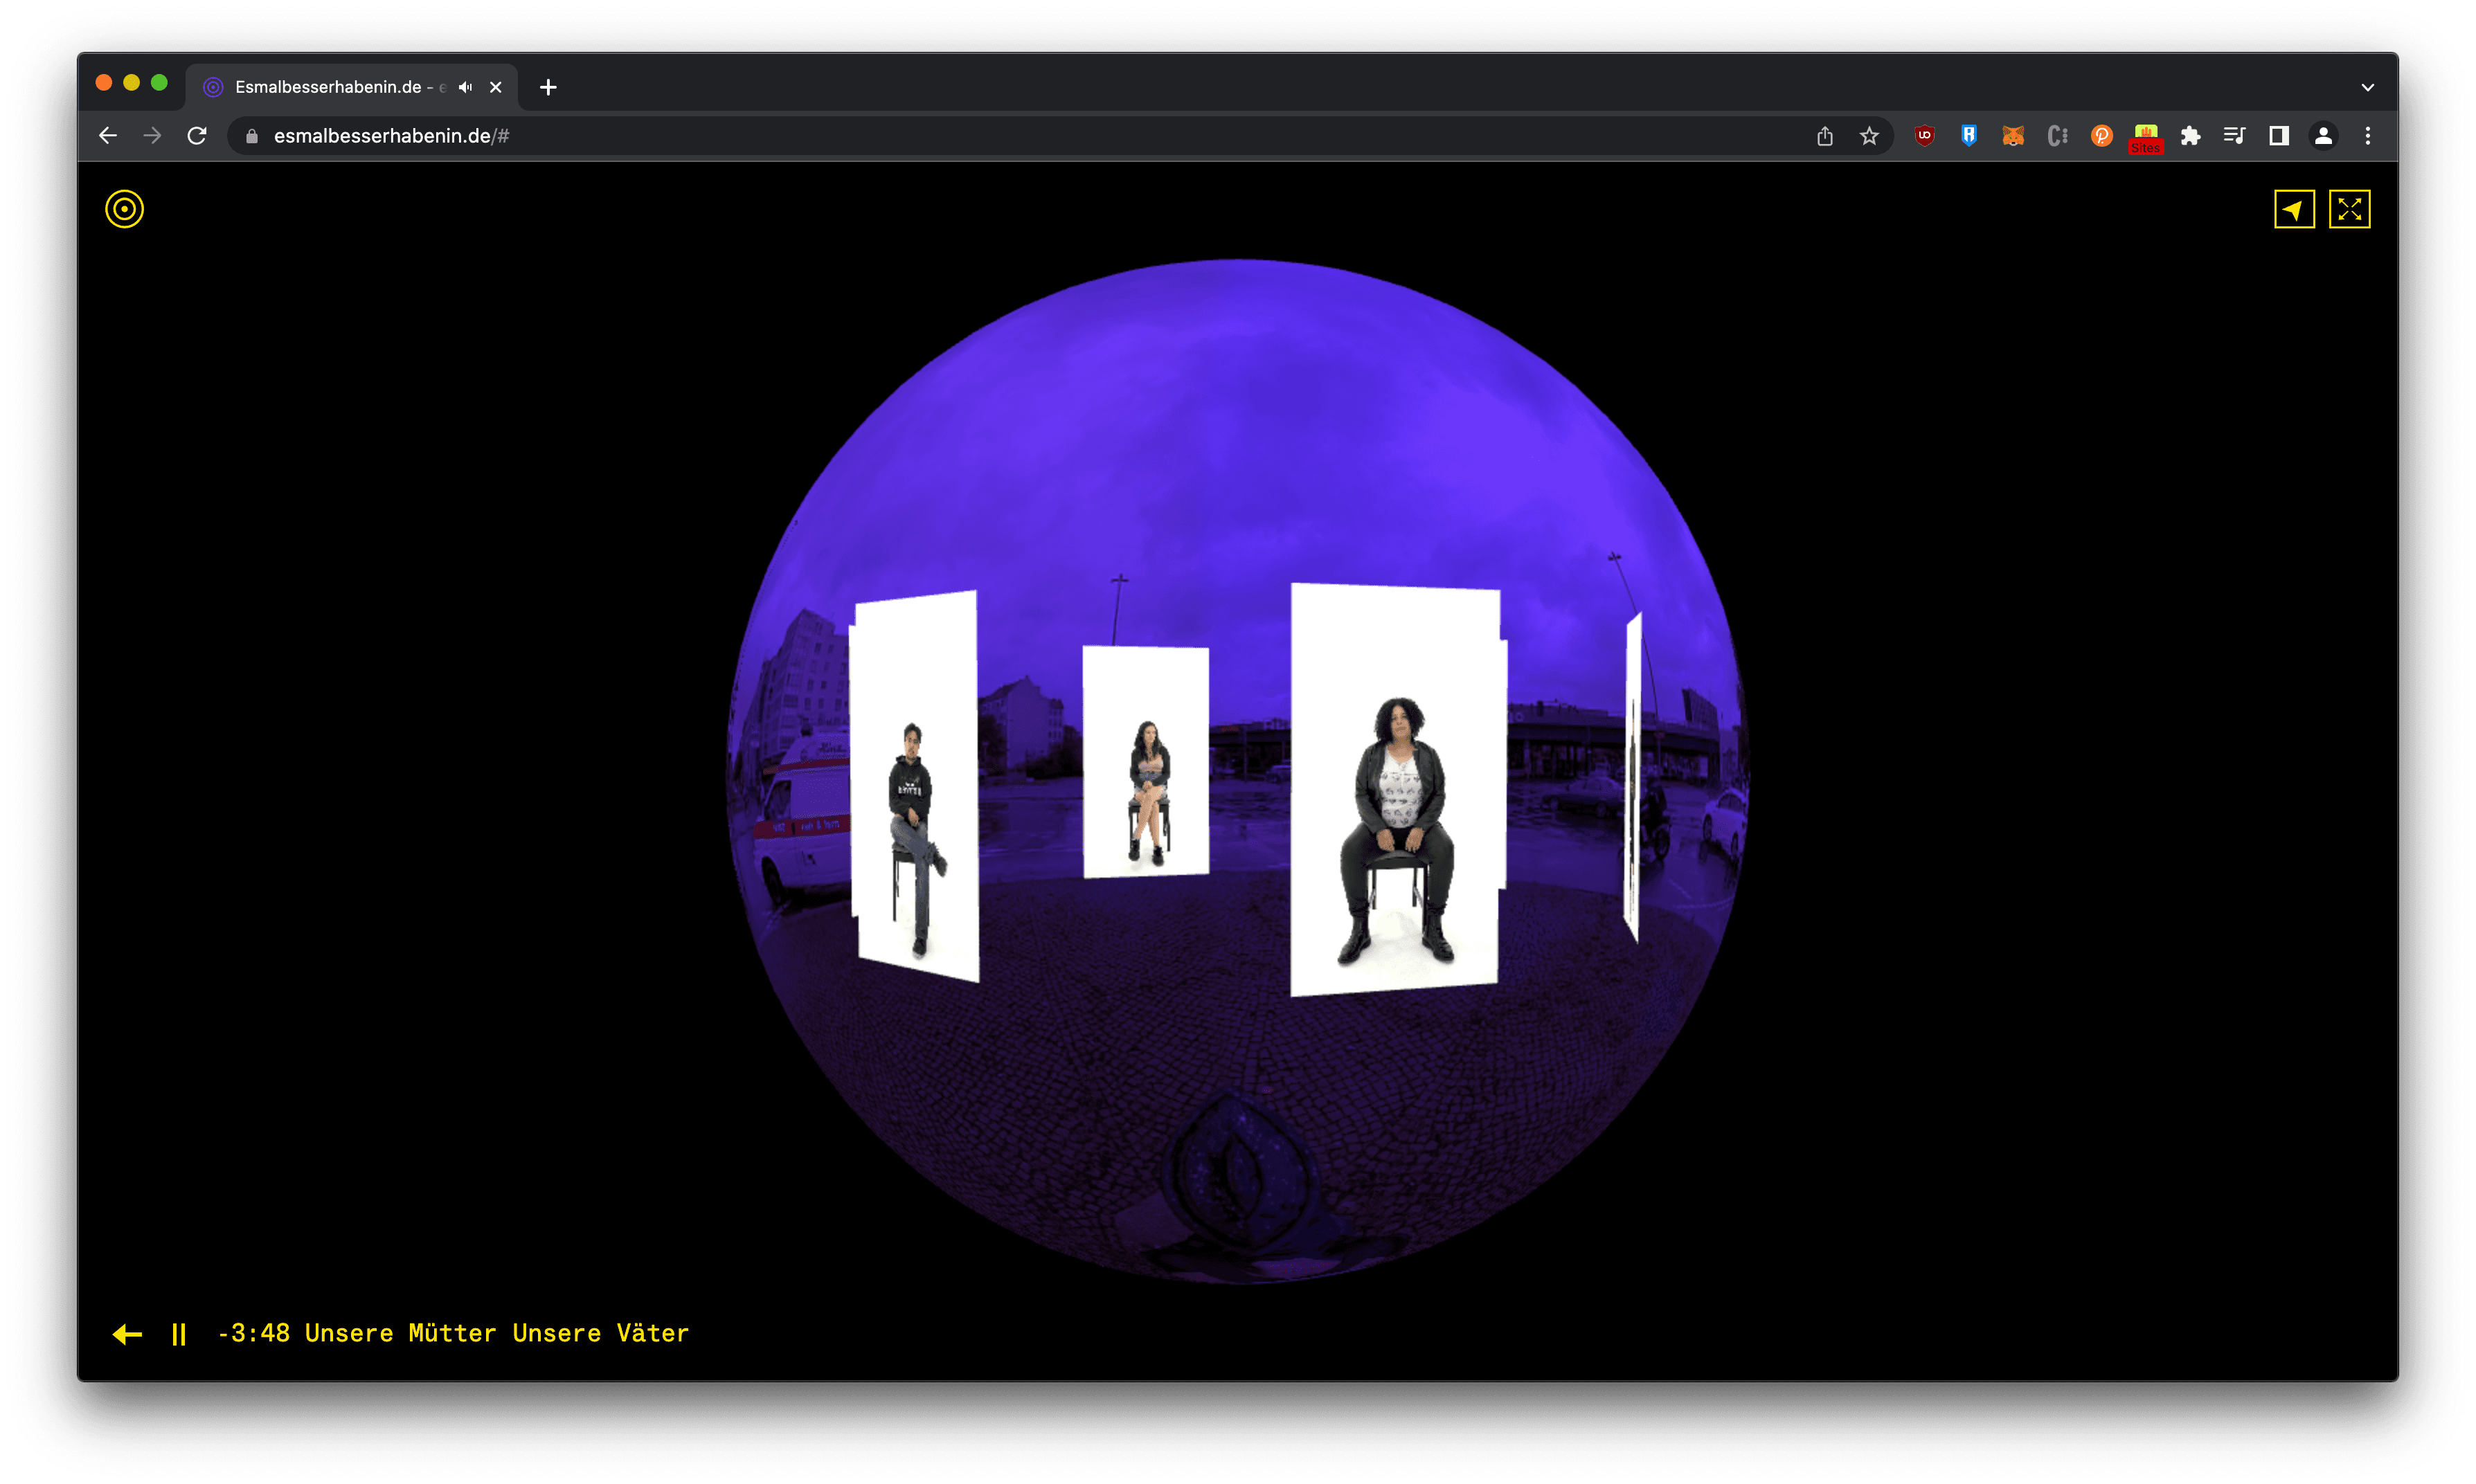Open the Chrome three-dot menu

click(x=2367, y=136)
